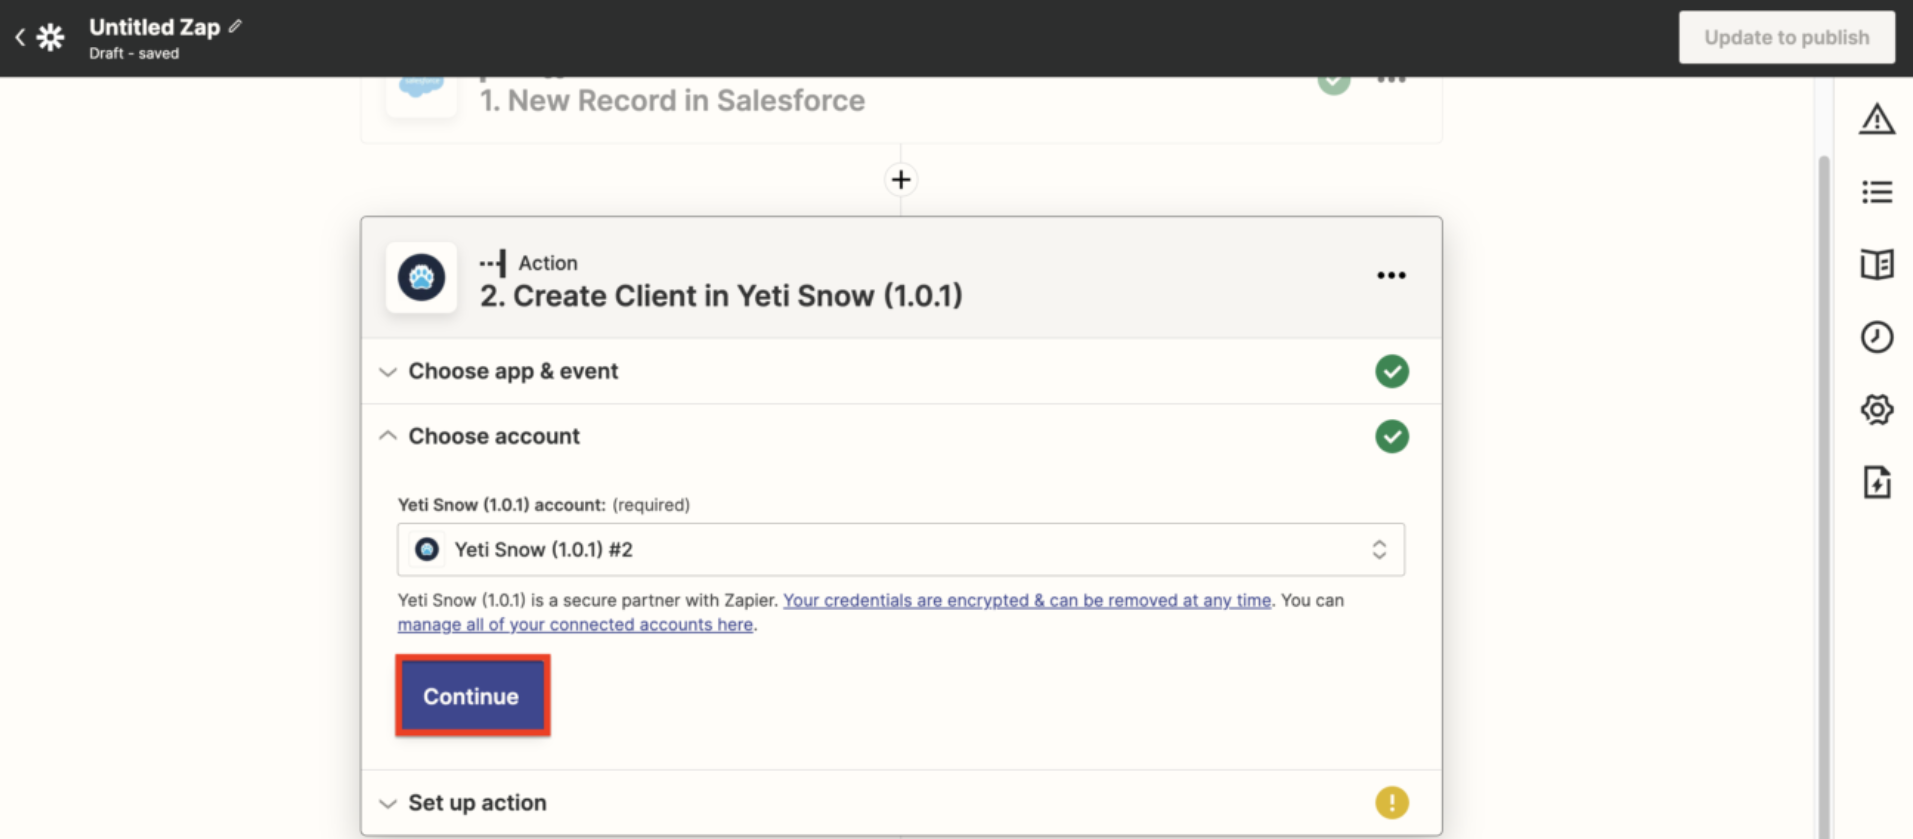This screenshot has height=839, width=1913.
Task: Click the Untitled Zap title
Action: coord(154,27)
